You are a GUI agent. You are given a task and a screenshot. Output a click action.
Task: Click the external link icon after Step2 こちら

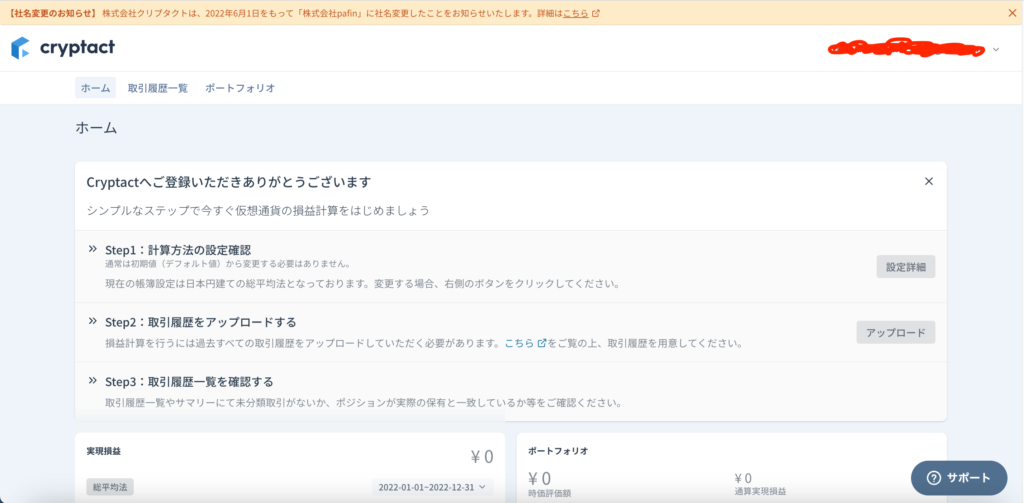coord(541,343)
